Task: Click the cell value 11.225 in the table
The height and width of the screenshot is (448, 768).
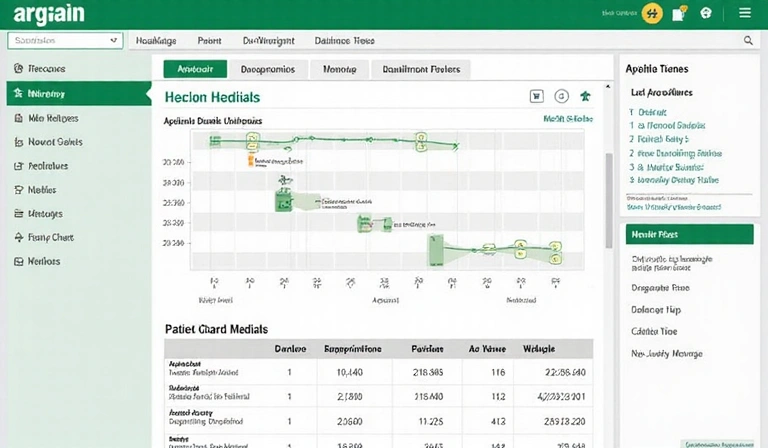Action: click(x=431, y=421)
